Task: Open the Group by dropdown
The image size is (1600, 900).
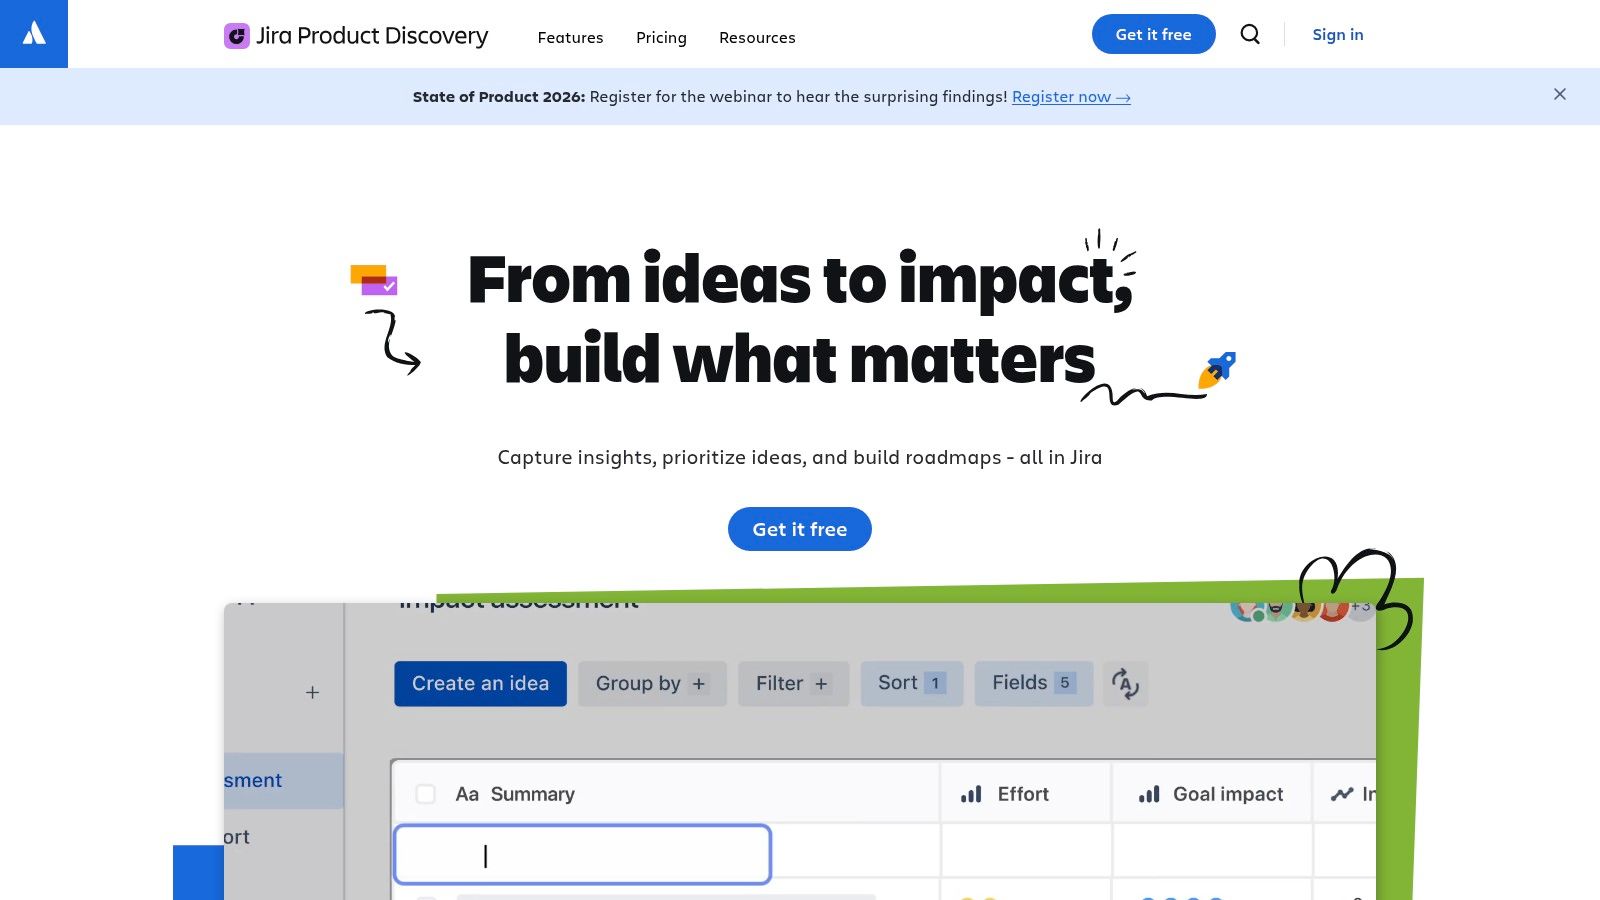Action: 652,684
